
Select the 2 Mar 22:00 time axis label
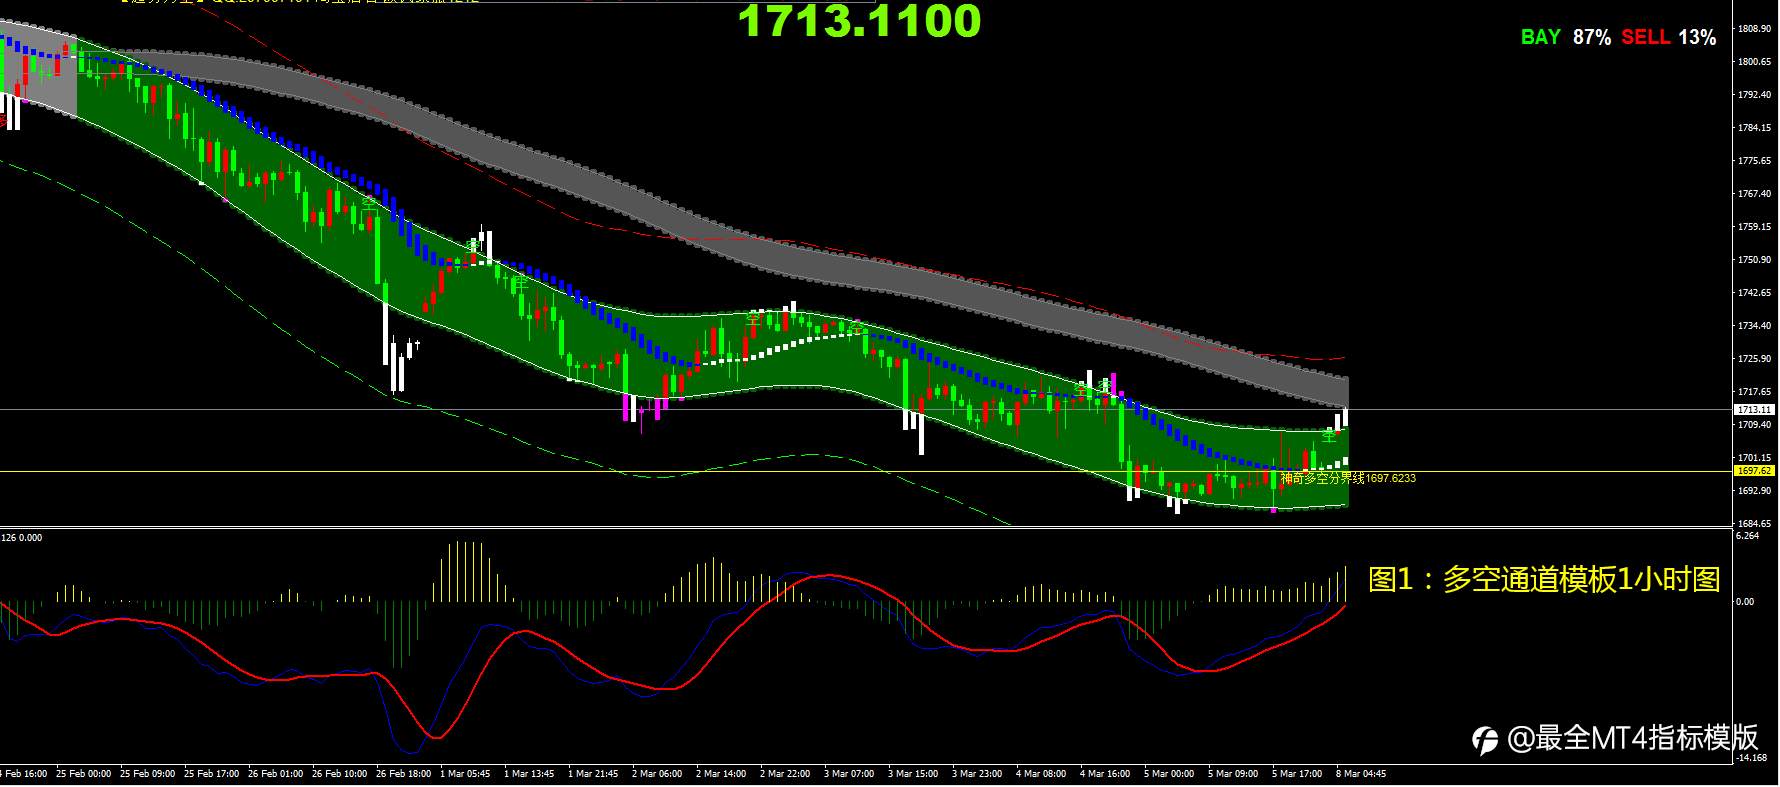click(x=785, y=774)
